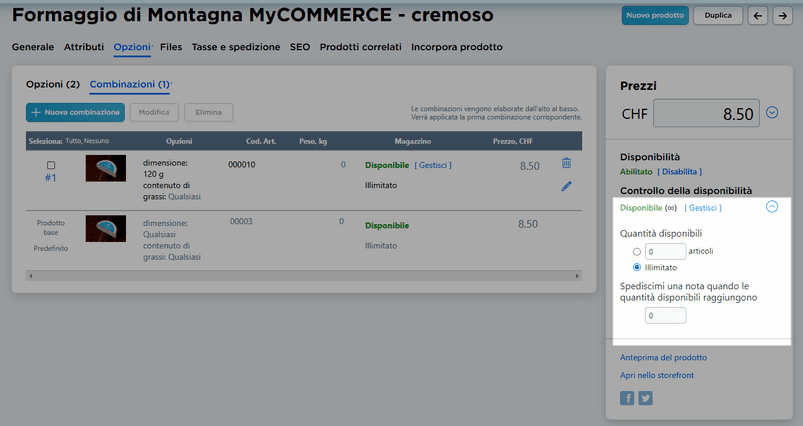The height and width of the screenshot is (426, 803).
Task: Add a Nuova combinazione
Action: [x=75, y=112]
